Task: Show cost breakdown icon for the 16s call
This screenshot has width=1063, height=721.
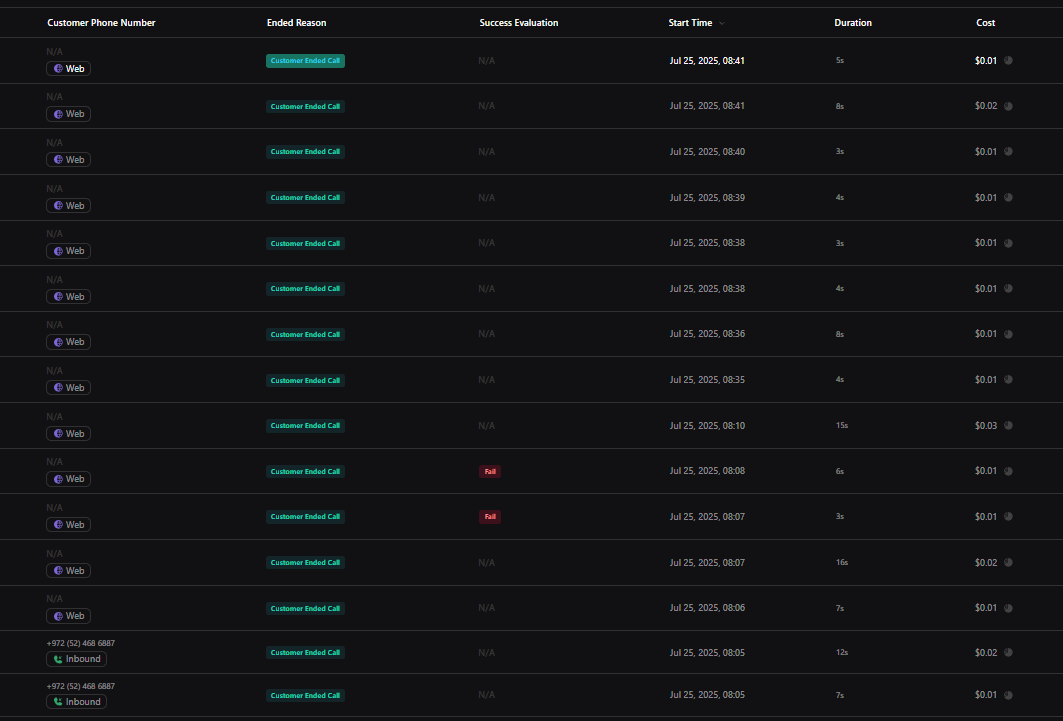Action: pyautogui.click(x=1008, y=563)
